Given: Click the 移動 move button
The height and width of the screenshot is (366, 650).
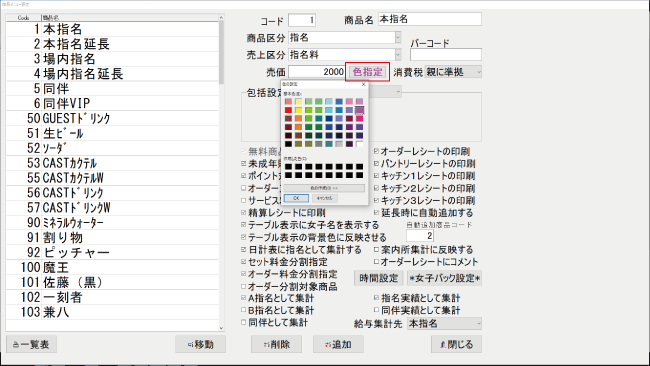Looking at the screenshot, I should click(200, 344).
